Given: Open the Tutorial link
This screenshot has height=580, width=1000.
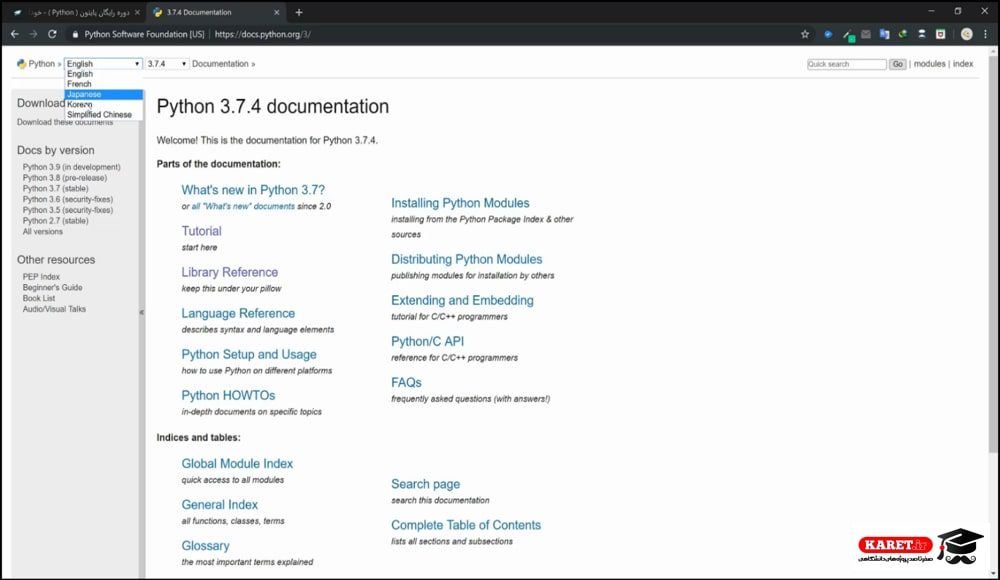Looking at the screenshot, I should (x=202, y=231).
